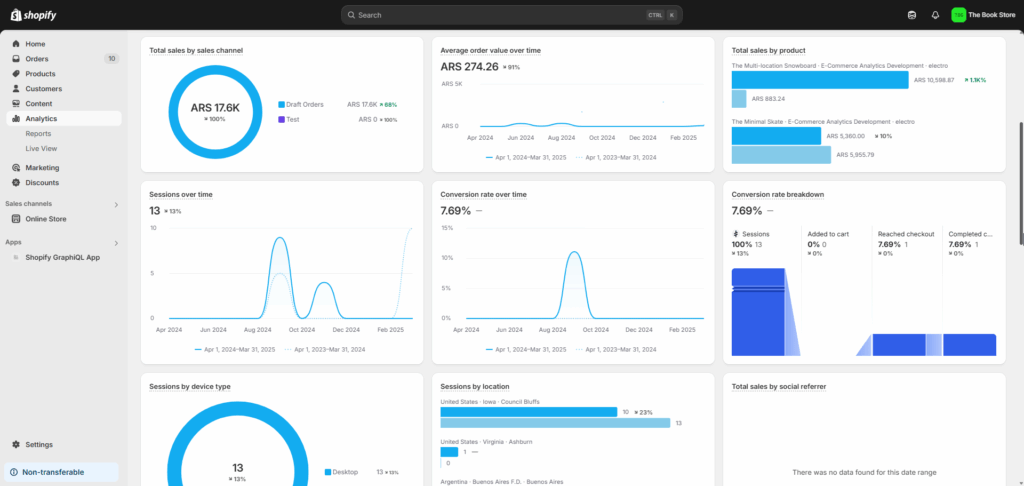This screenshot has height=486, width=1024.
Task: Click the Marketing target icon
Action: coord(16,168)
